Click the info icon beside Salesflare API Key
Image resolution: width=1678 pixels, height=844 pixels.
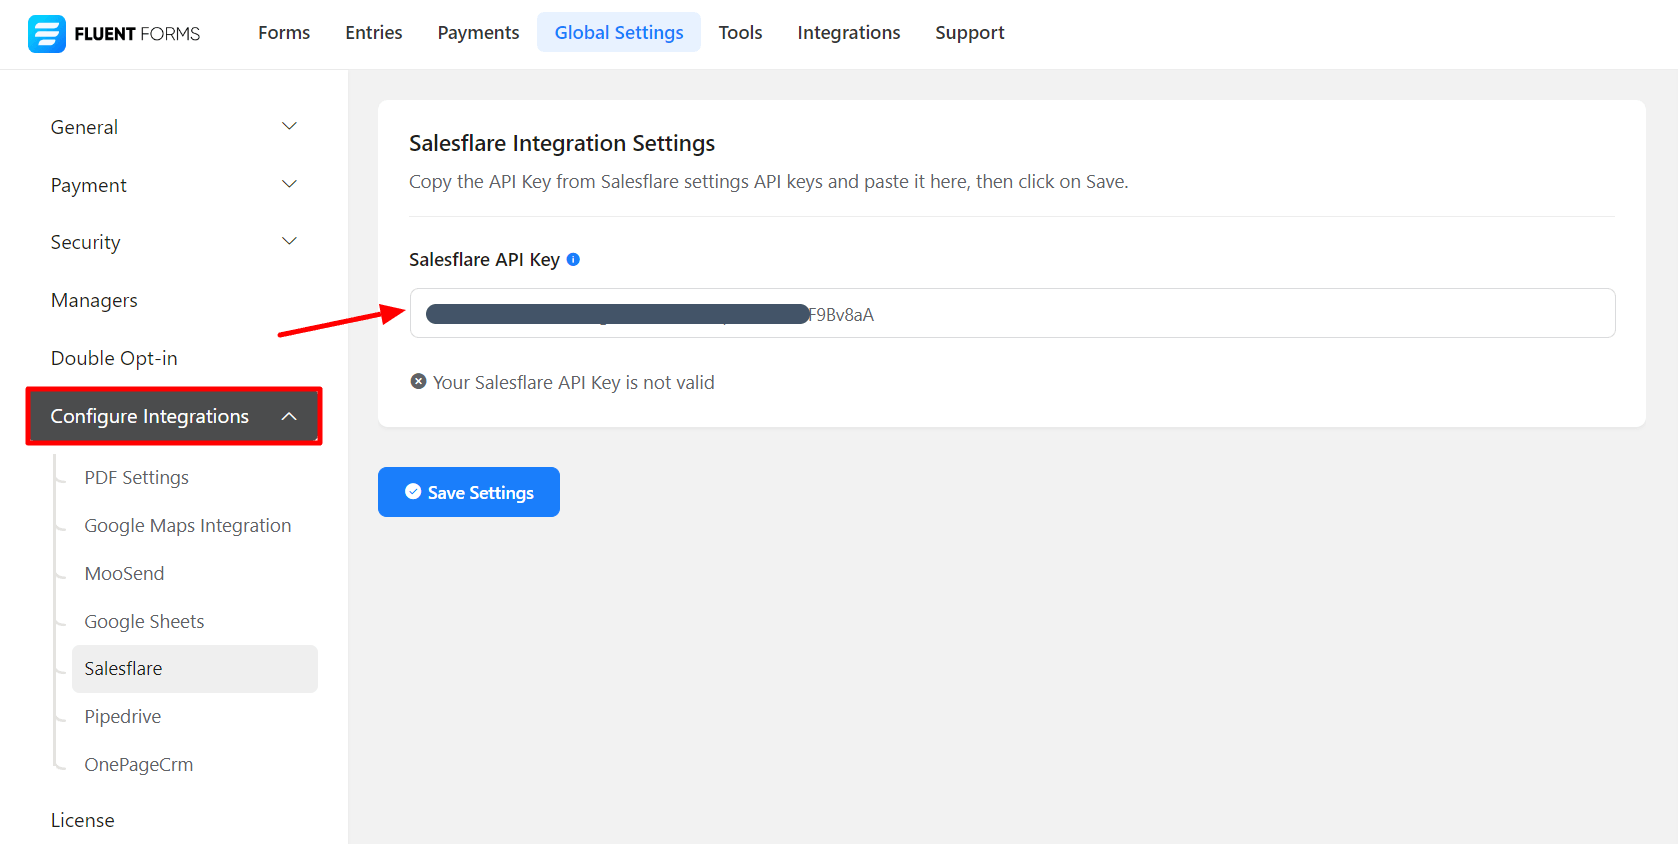coord(573,260)
